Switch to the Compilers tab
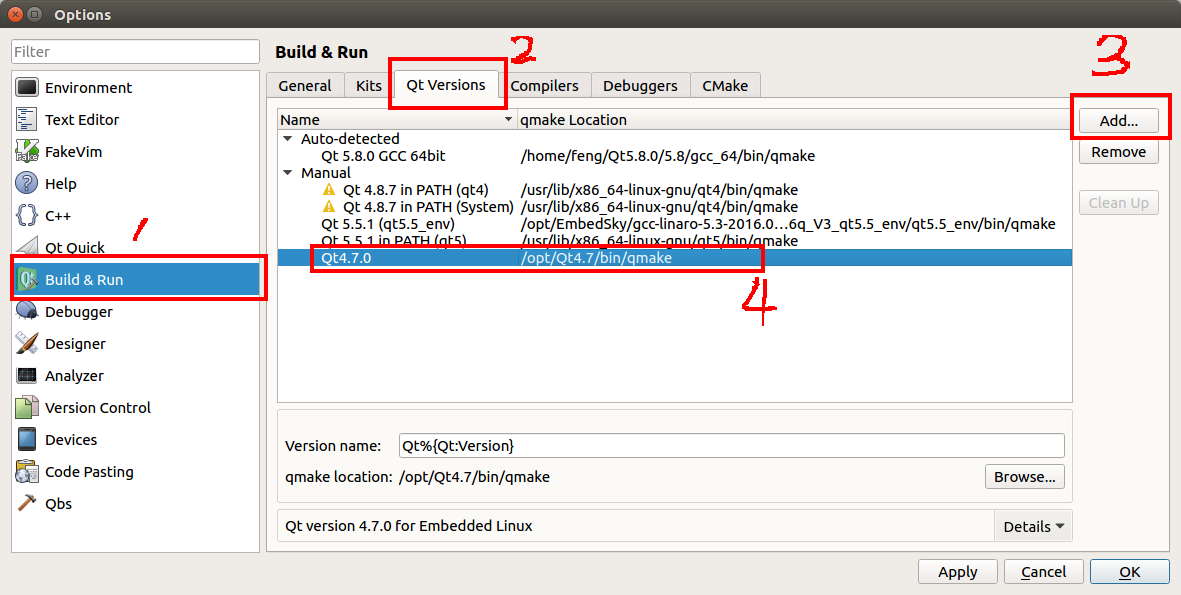This screenshot has width=1181, height=595. pyautogui.click(x=546, y=85)
